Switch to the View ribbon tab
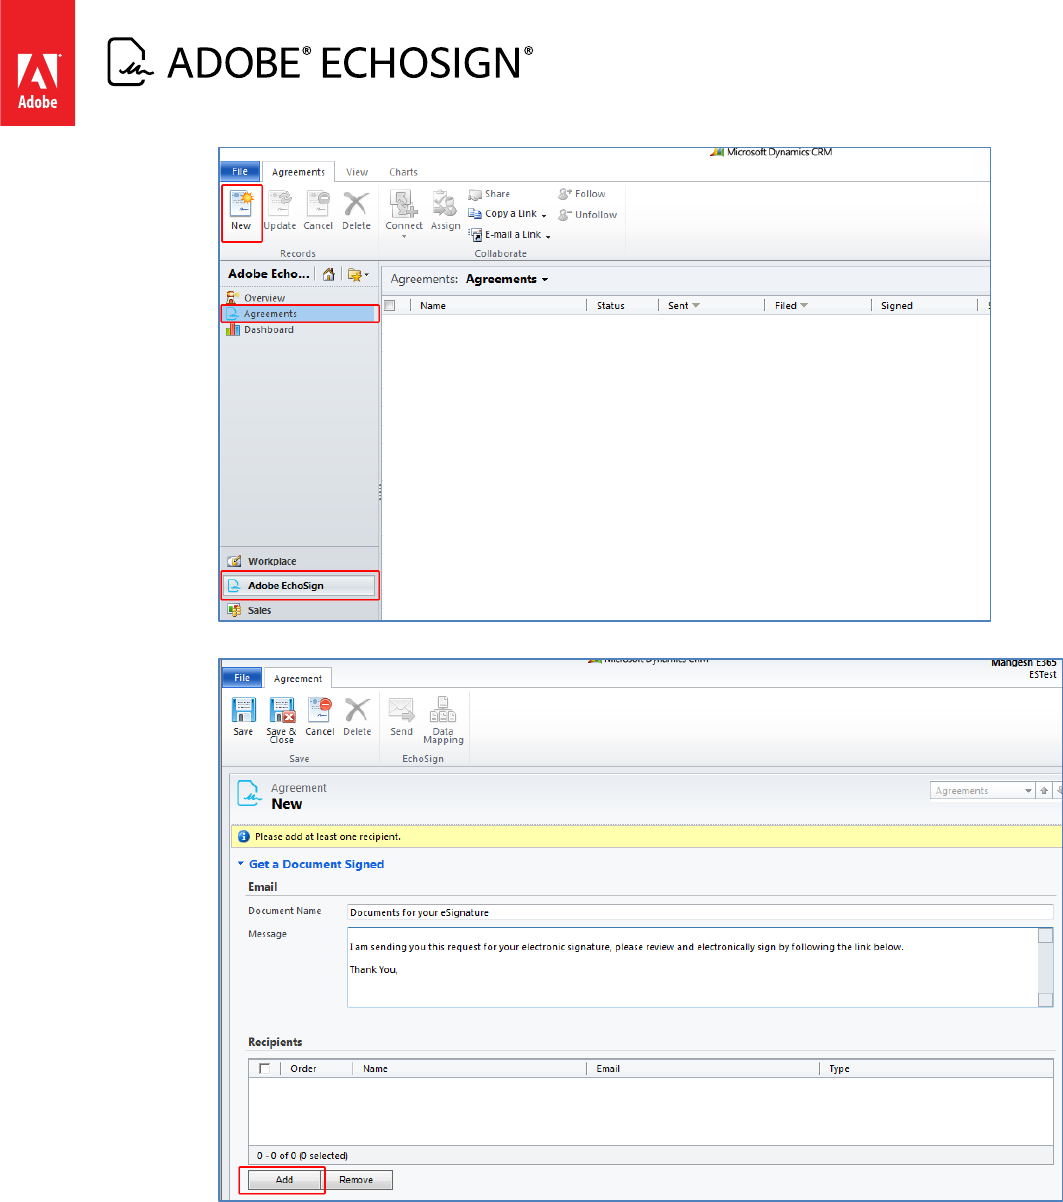Viewport: 1063px width, 1202px height. pos(357,172)
